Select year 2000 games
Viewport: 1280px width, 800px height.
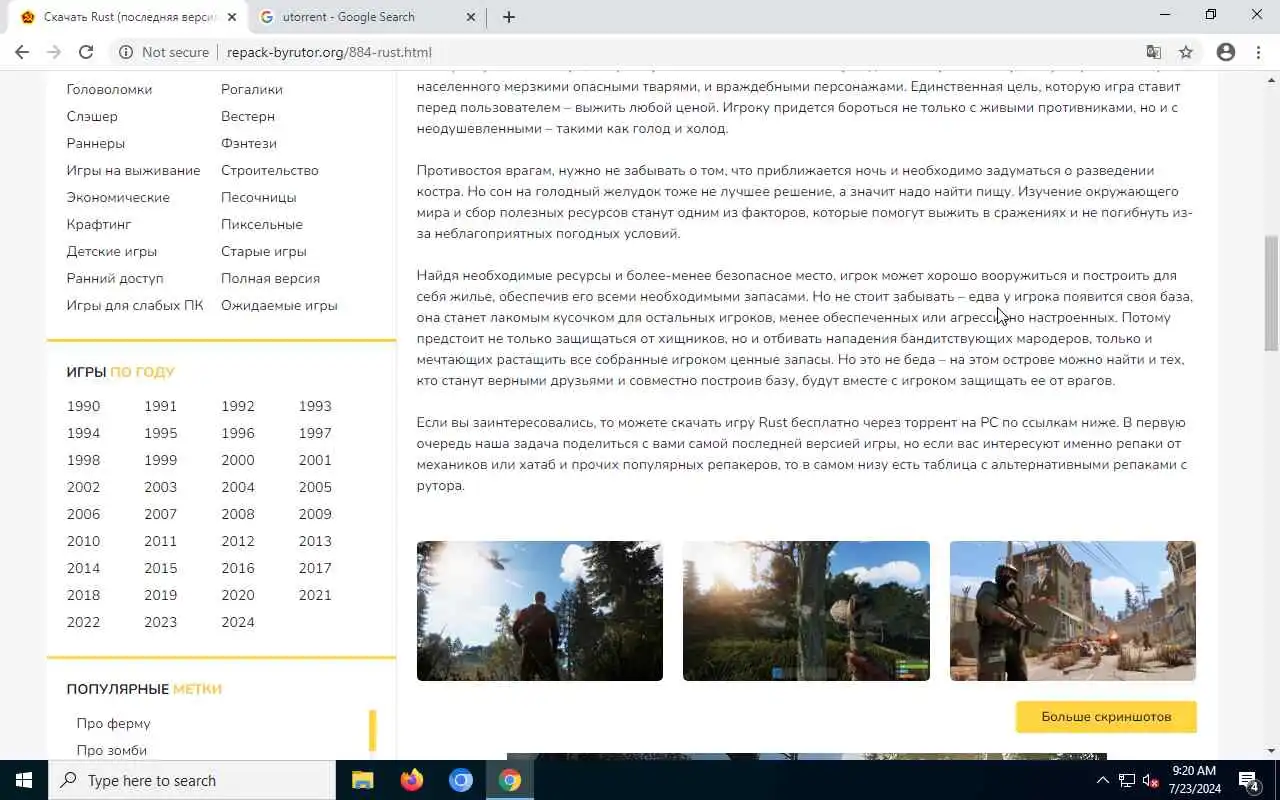tap(238, 460)
